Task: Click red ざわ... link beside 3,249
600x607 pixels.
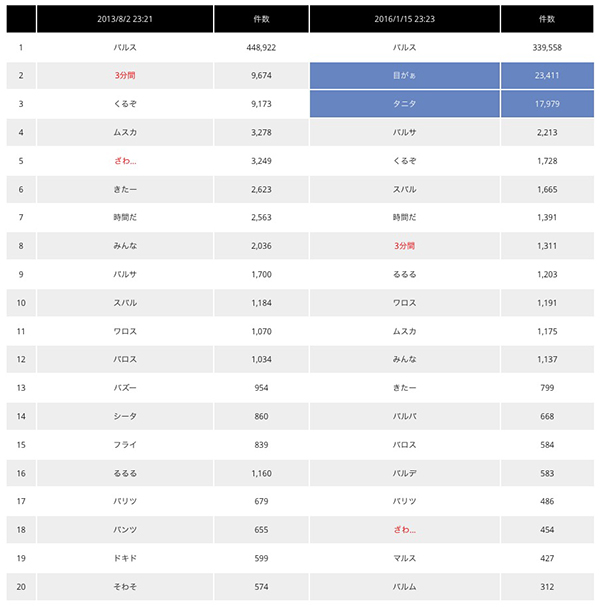Action: [x=125, y=160]
